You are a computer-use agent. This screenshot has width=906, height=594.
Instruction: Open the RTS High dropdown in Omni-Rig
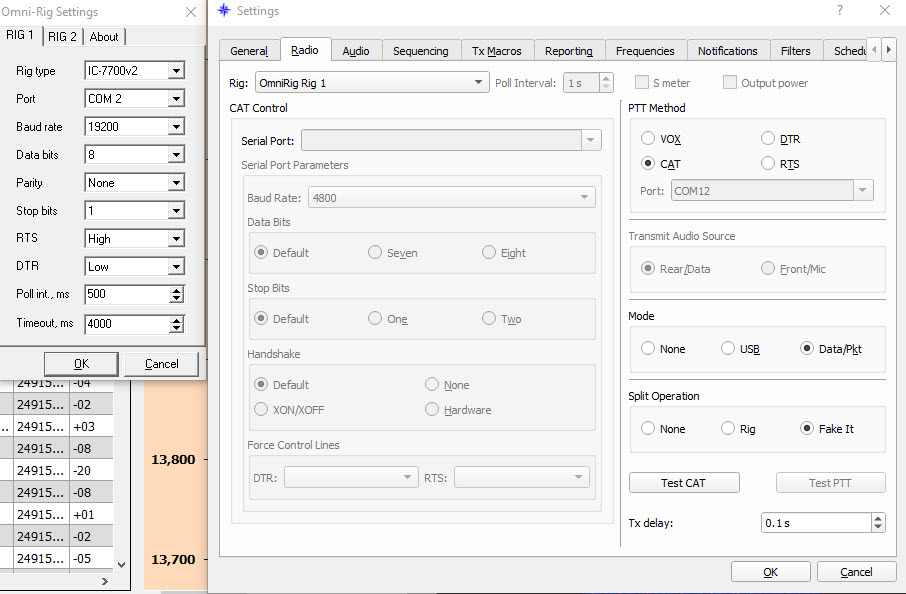click(176, 239)
